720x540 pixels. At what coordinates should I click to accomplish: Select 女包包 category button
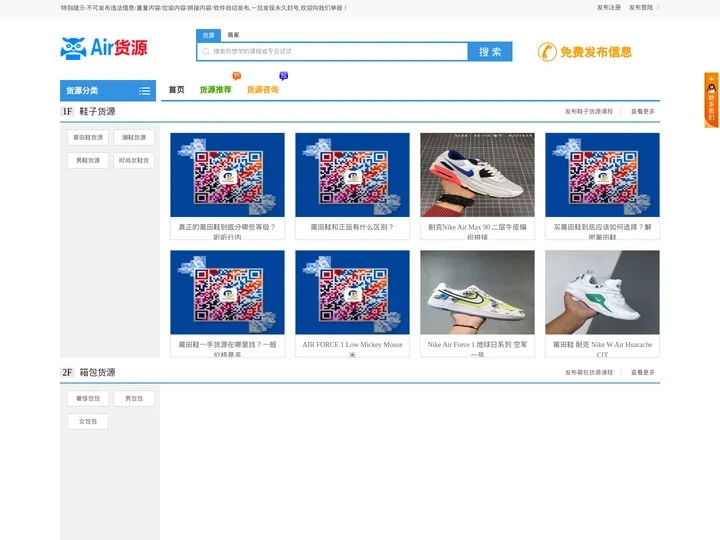[x=88, y=422]
